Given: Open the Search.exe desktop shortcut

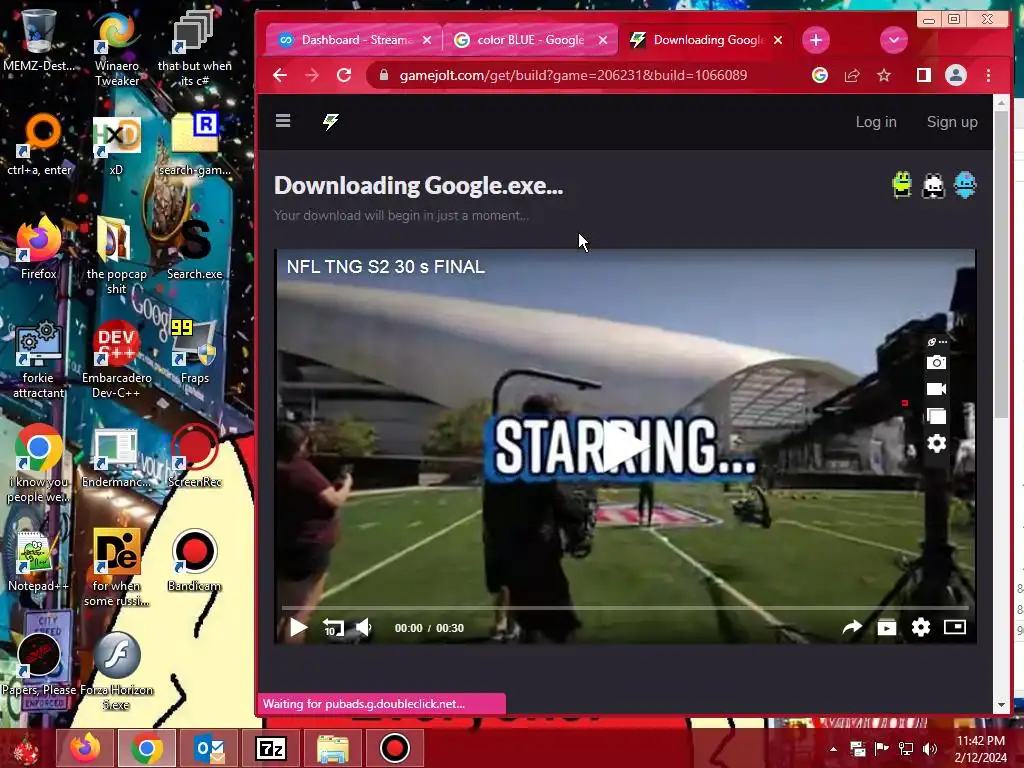Looking at the screenshot, I should (194, 249).
